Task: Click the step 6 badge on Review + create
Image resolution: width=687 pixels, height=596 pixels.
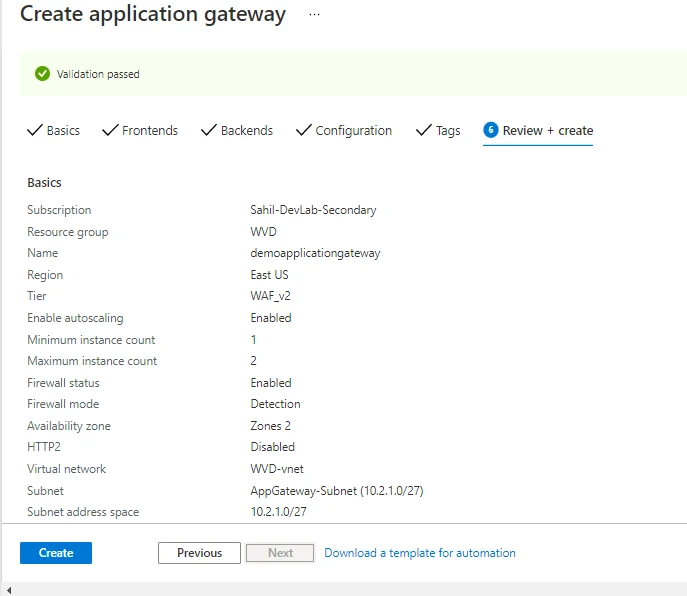Action: [490, 130]
